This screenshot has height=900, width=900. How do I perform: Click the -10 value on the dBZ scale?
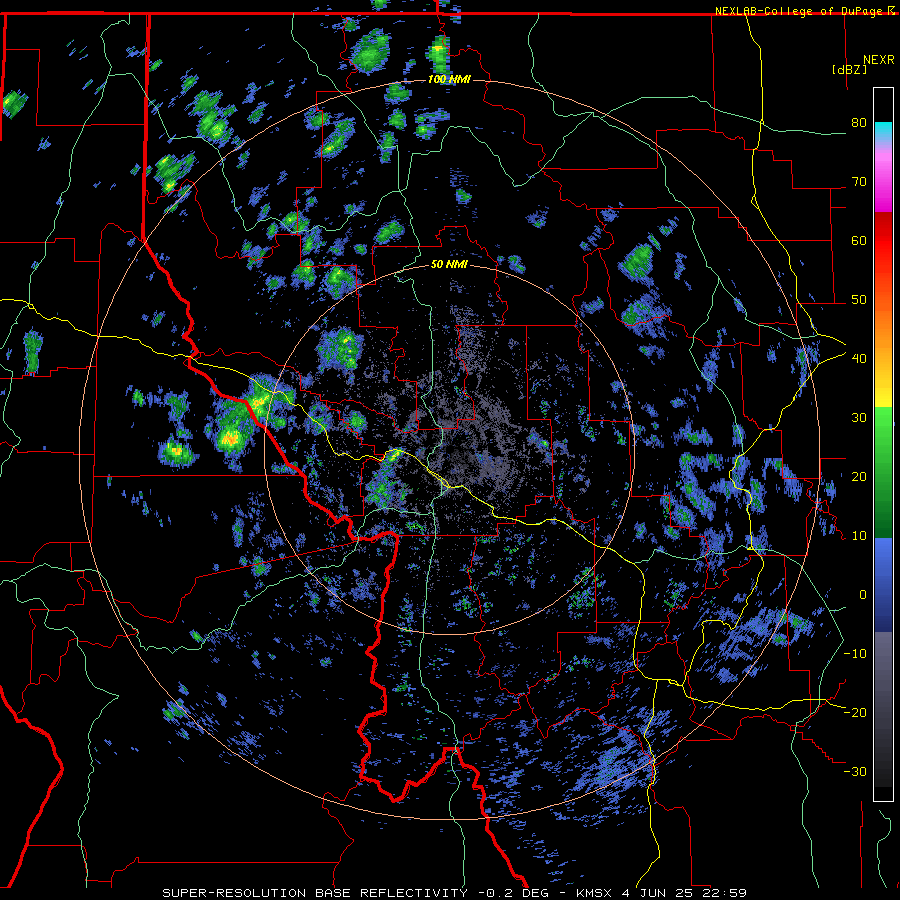click(855, 654)
